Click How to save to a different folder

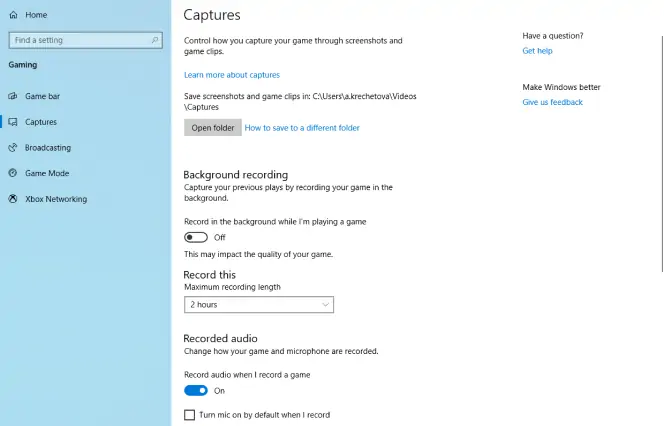(302, 128)
